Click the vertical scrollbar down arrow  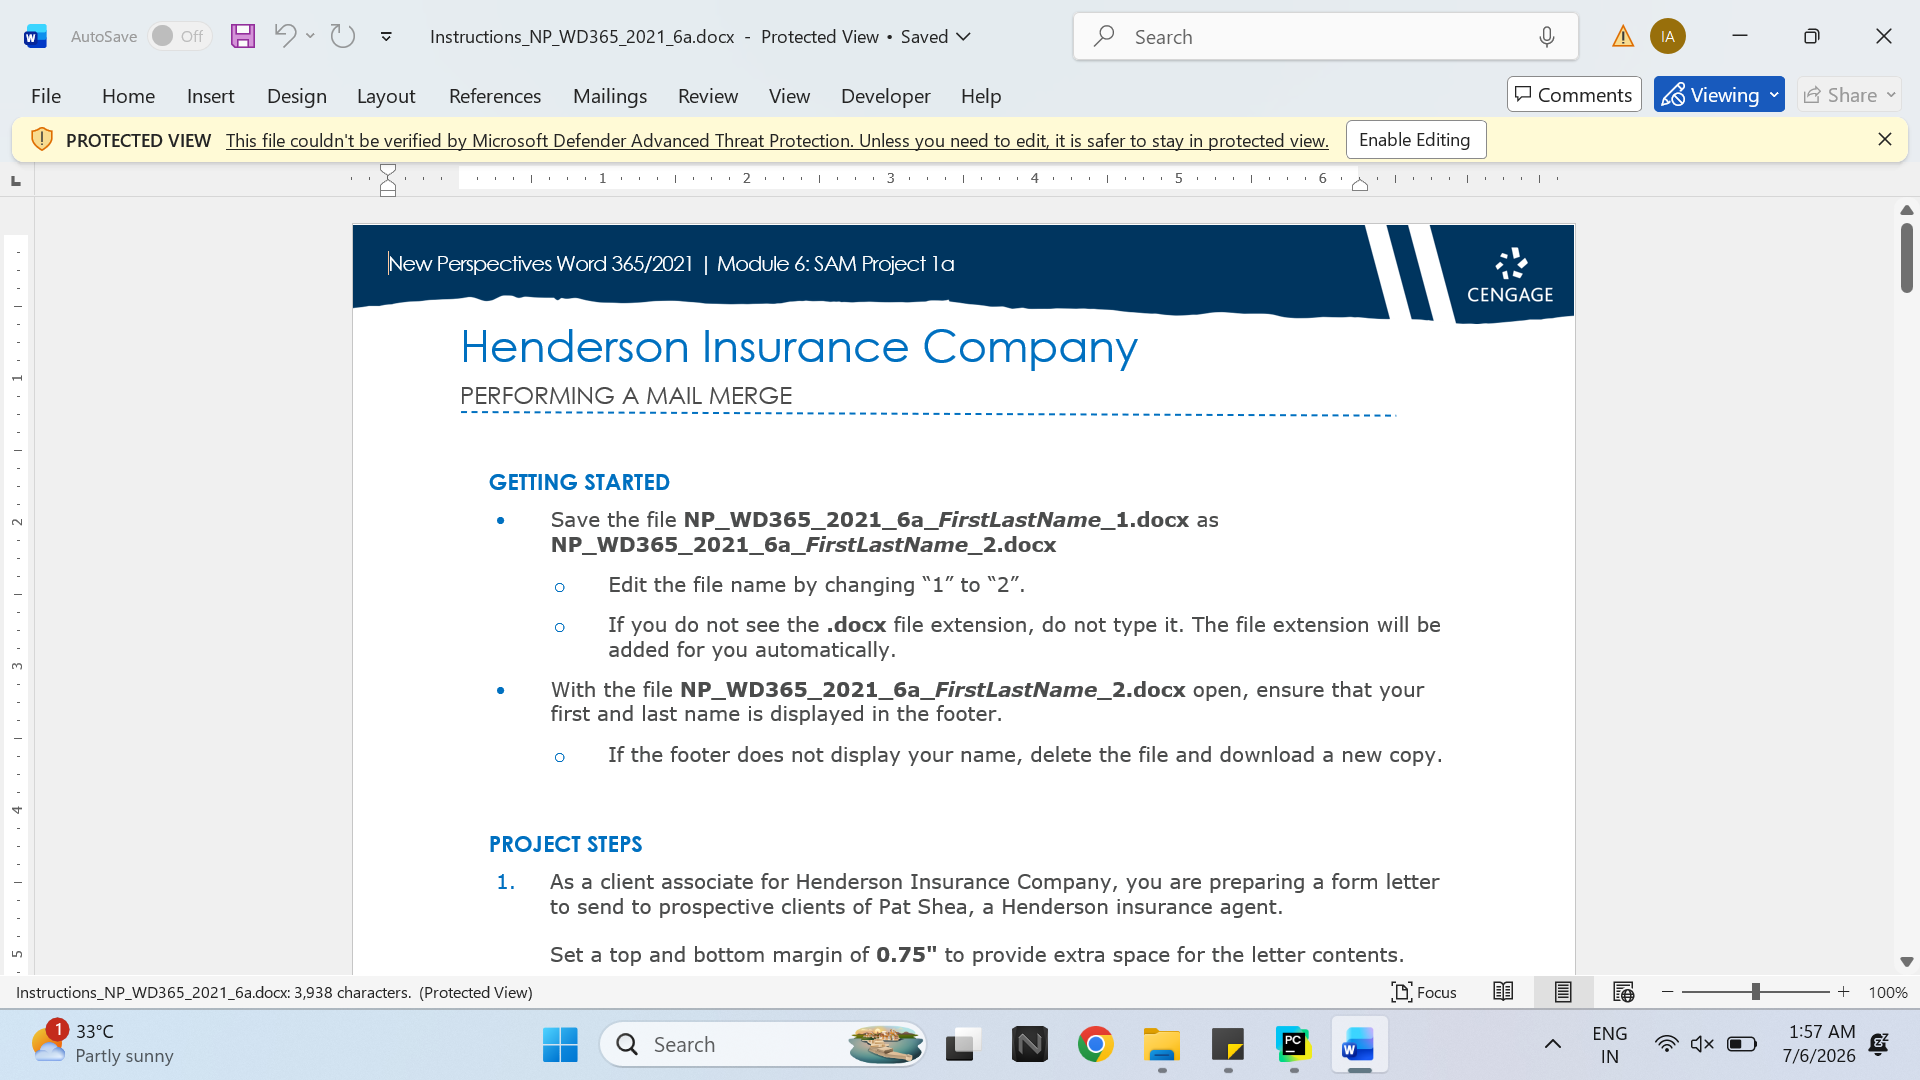(1906, 962)
